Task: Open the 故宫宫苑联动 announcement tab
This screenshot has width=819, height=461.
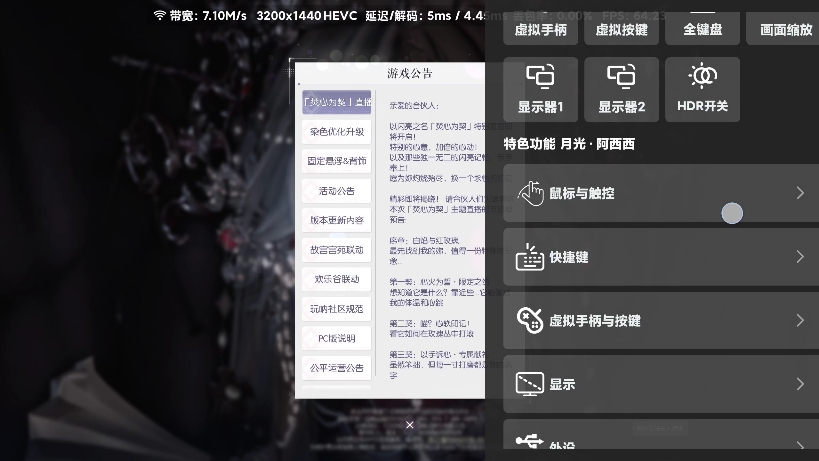Action: click(x=336, y=250)
